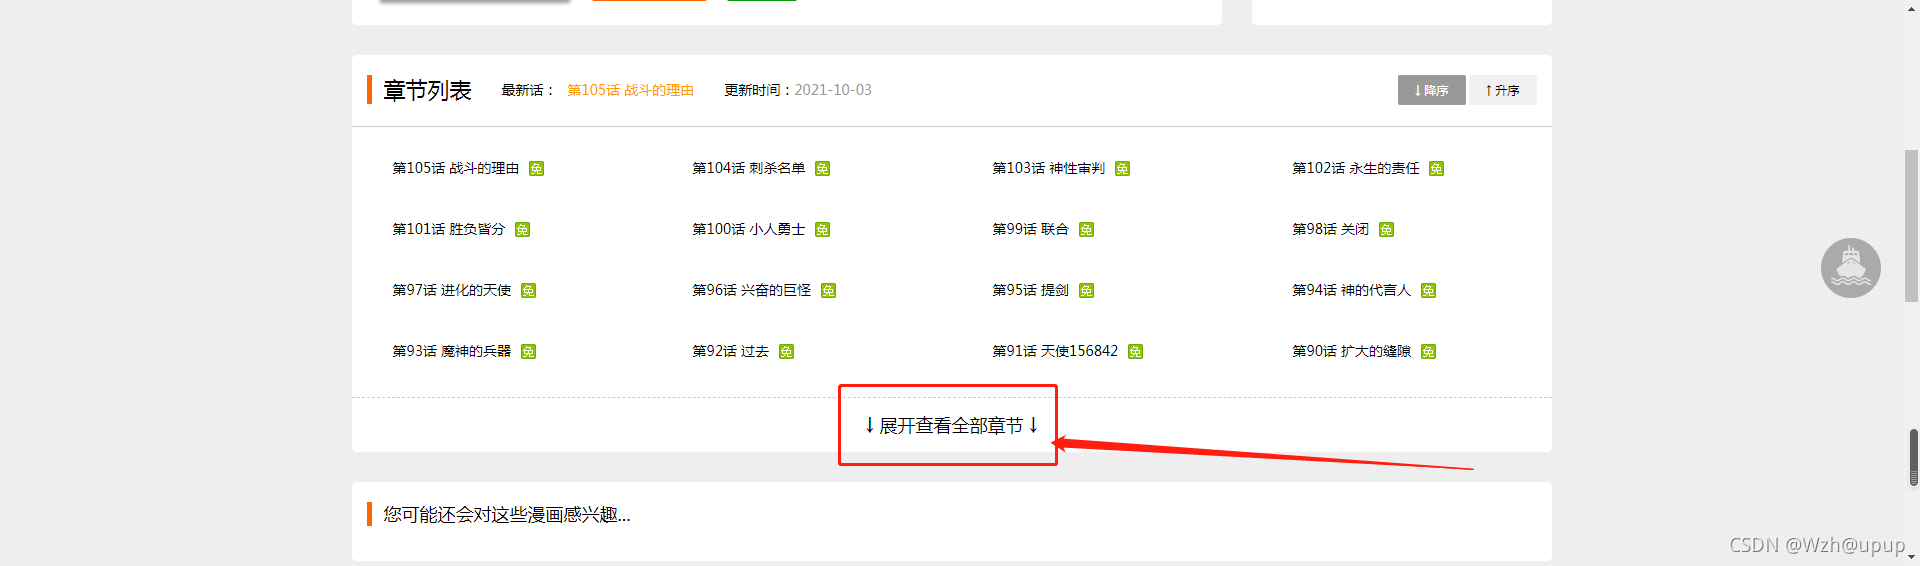Image resolution: width=1920 pixels, height=566 pixels.
Task: Open chapter 第94话 神的代言人
Action: click(1351, 290)
